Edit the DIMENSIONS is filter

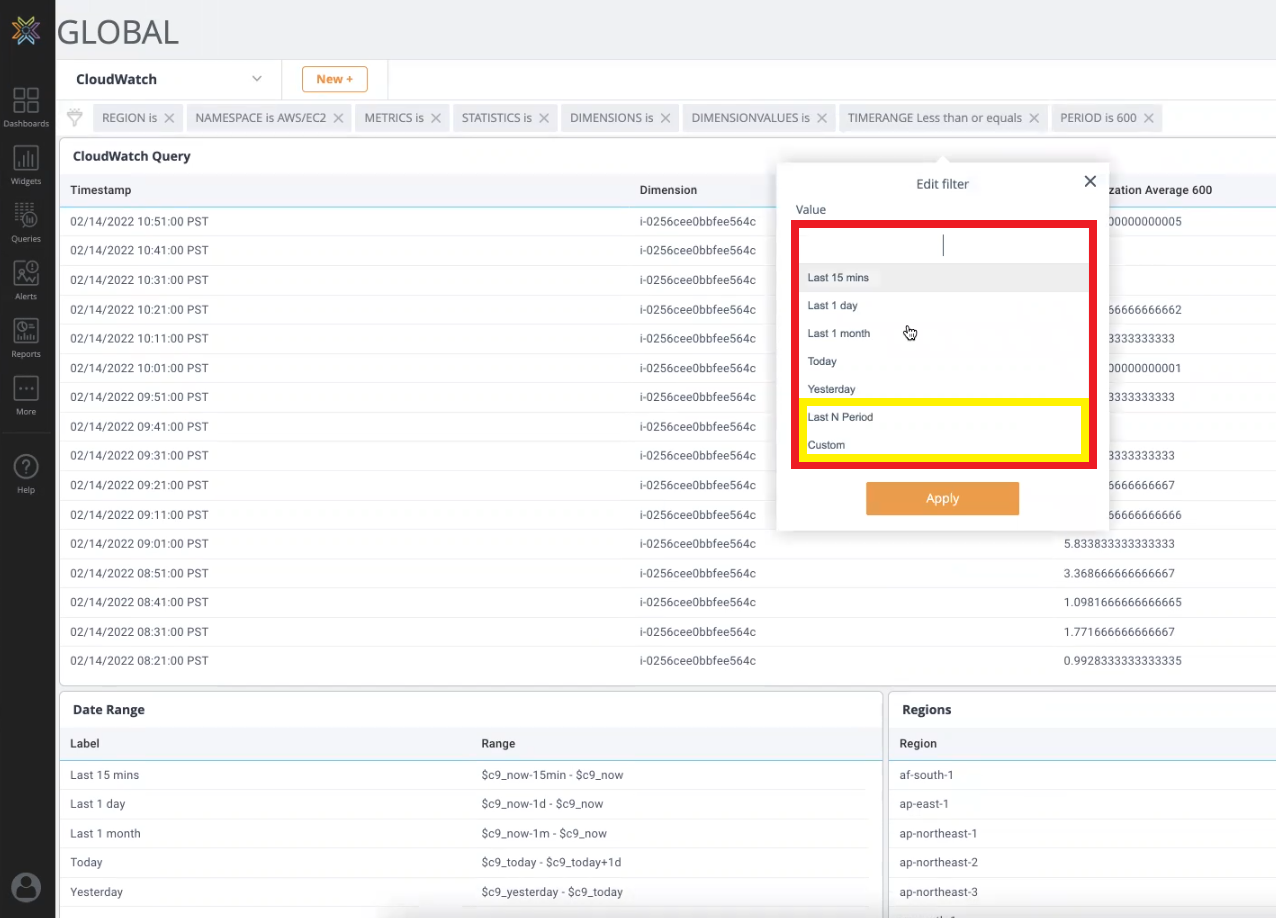point(612,118)
